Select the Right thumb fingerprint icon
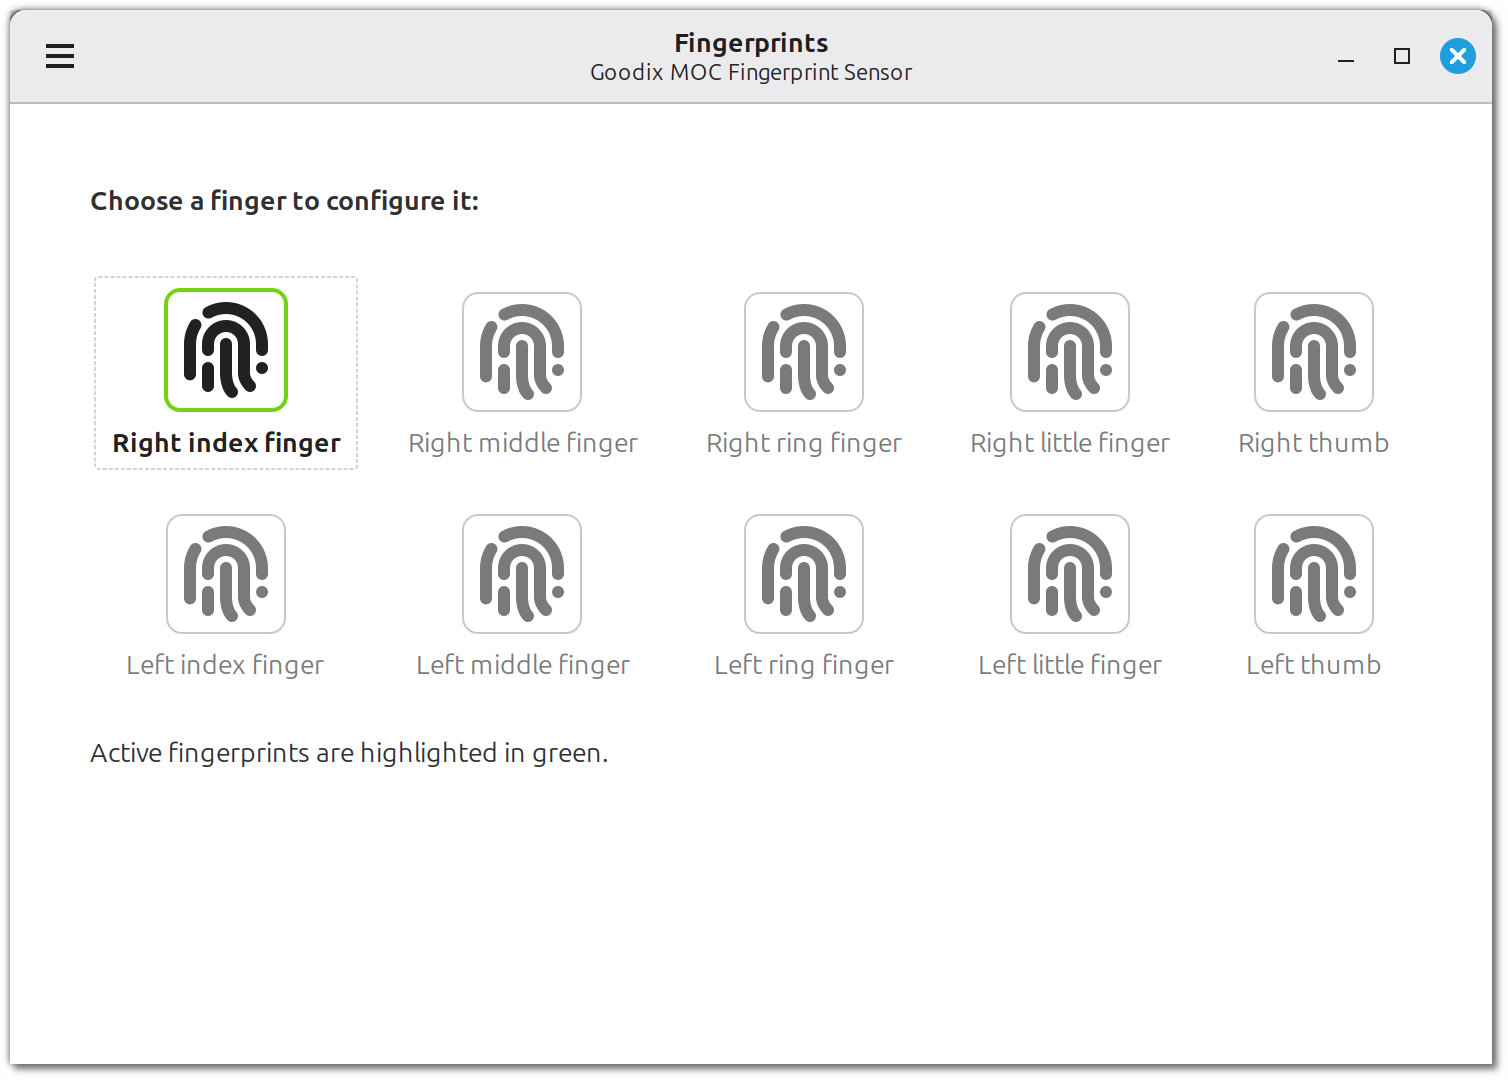 point(1314,352)
